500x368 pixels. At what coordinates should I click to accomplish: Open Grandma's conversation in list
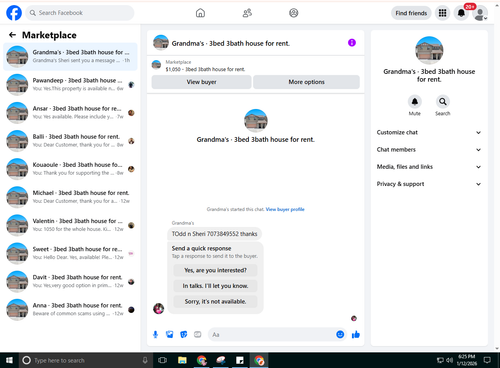click(70, 56)
